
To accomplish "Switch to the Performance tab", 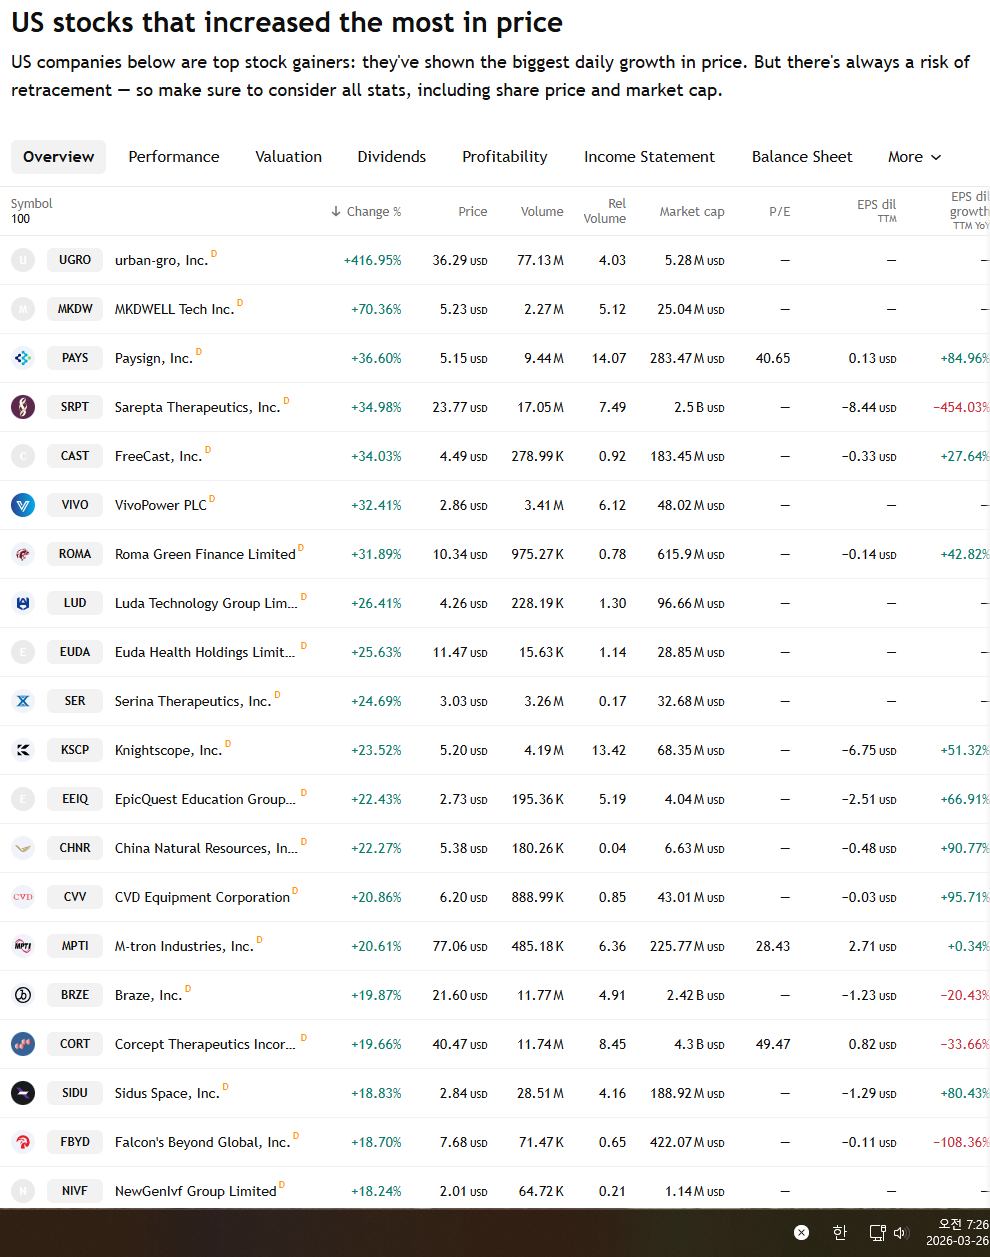I will tap(174, 157).
